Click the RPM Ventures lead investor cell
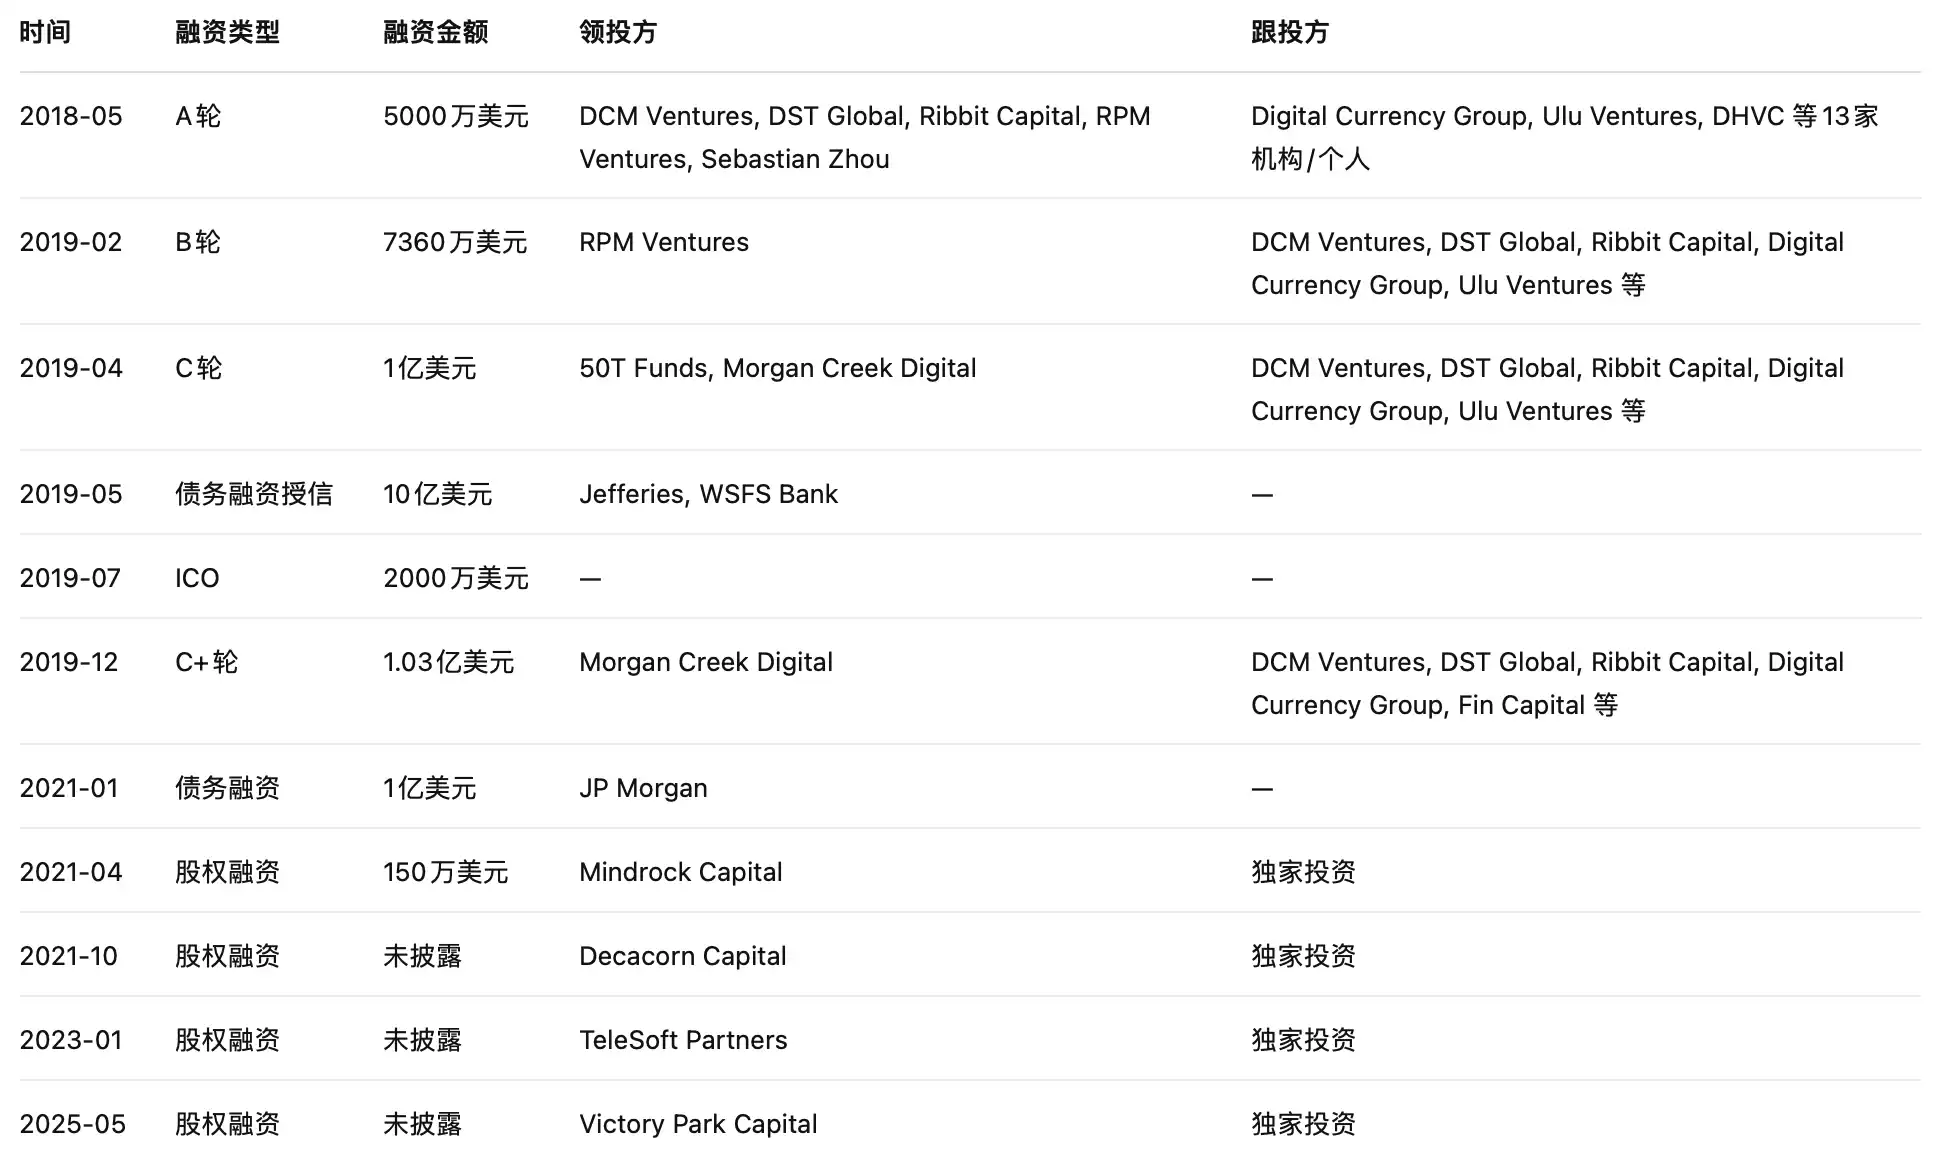 pyautogui.click(x=663, y=242)
